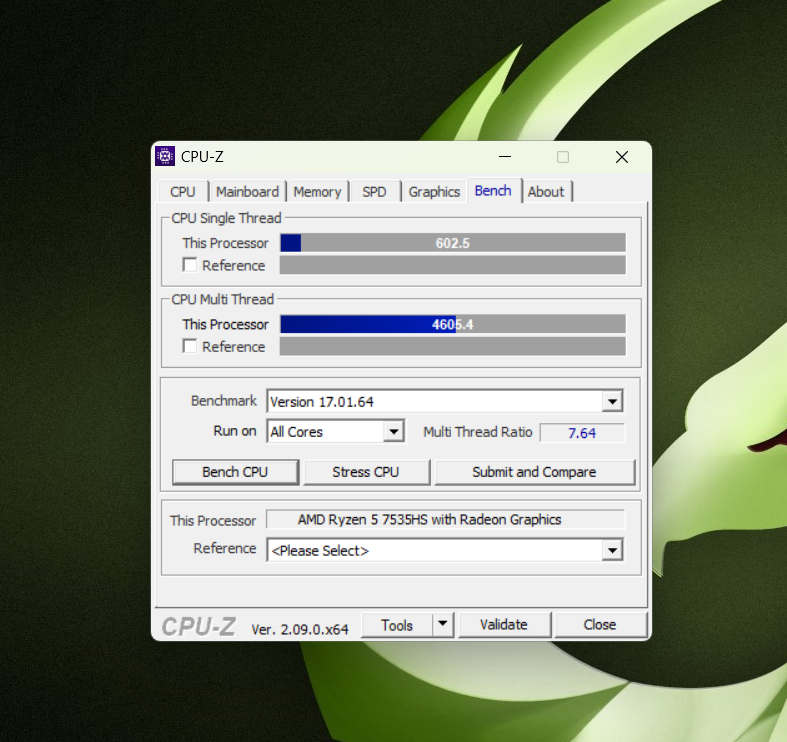The width and height of the screenshot is (787, 742).
Task: Open the Run on All Cores dropdown
Action: tap(394, 432)
